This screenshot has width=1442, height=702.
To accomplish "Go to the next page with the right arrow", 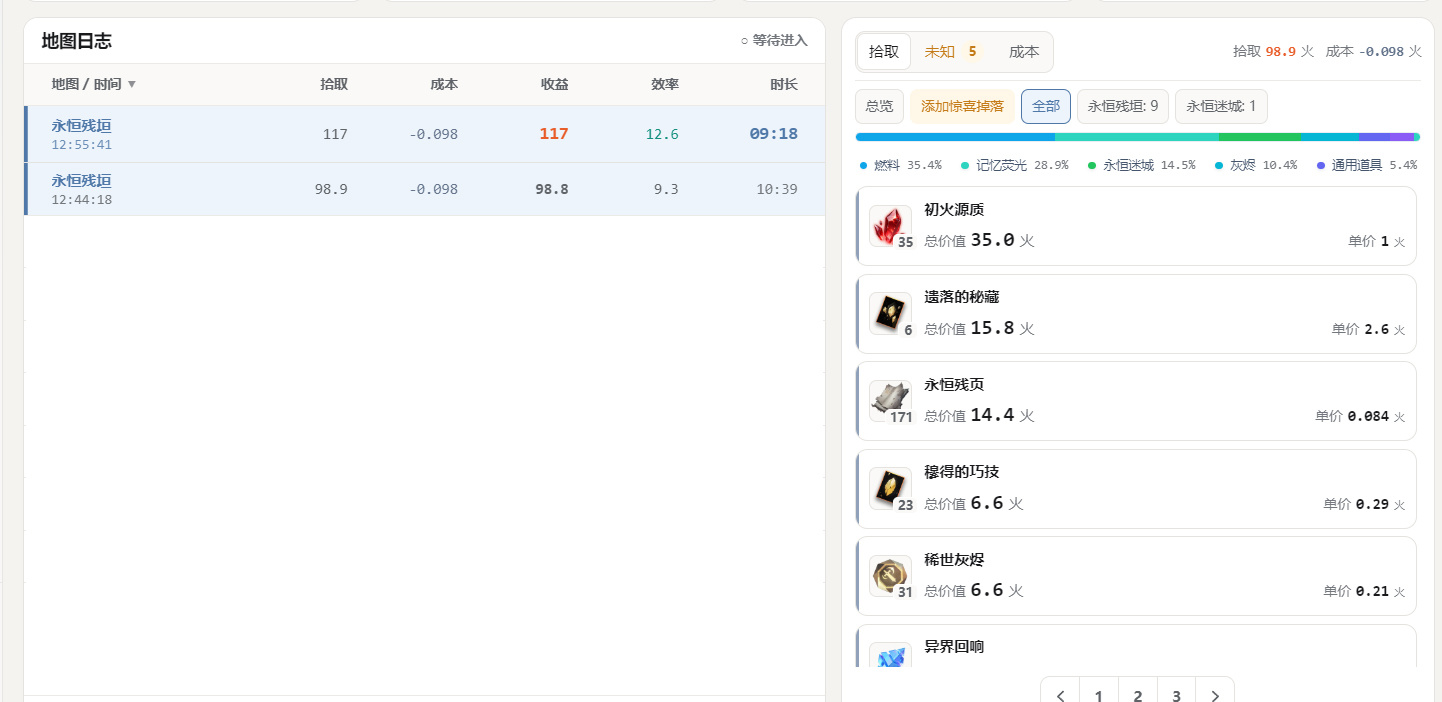I will point(1215,696).
